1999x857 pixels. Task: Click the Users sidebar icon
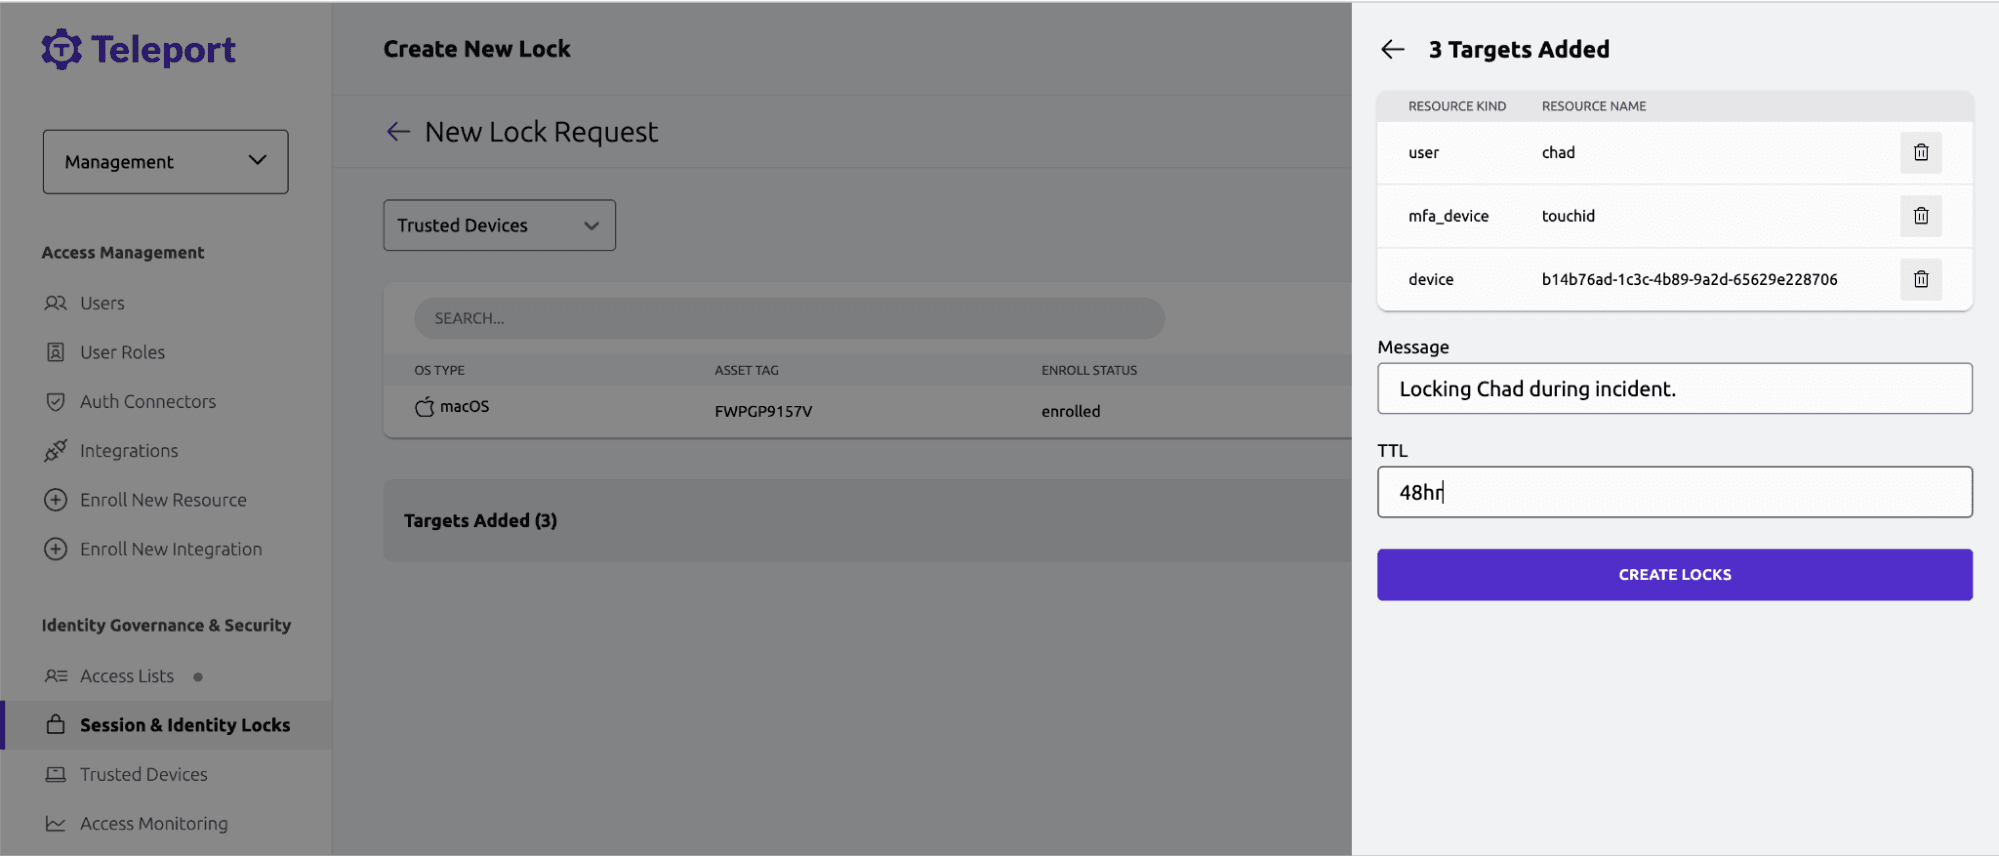click(x=56, y=303)
